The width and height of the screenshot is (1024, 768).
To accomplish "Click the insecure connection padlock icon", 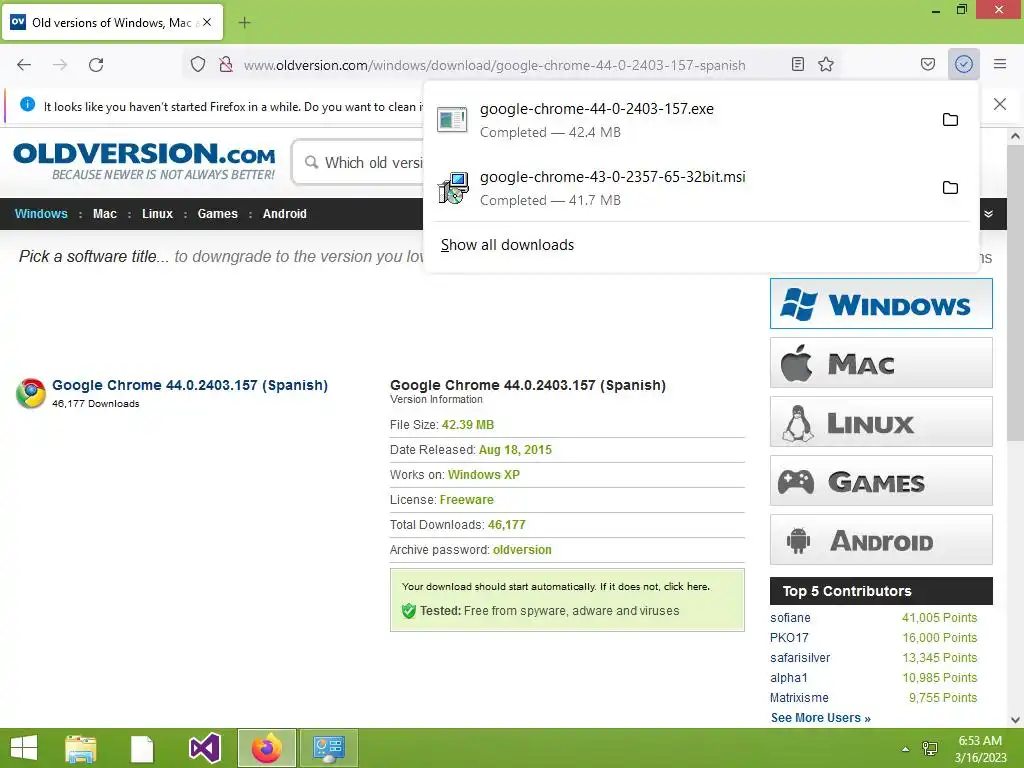I will (x=226, y=65).
